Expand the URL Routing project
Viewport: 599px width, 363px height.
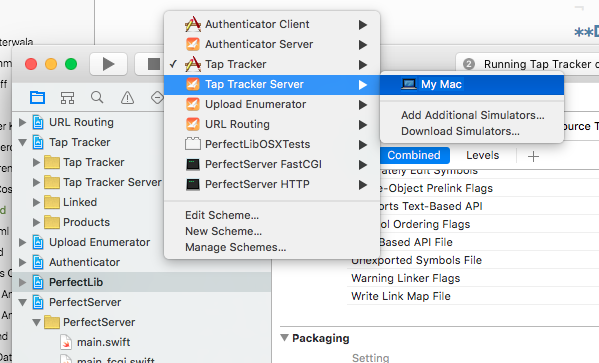click(x=23, y=122)
